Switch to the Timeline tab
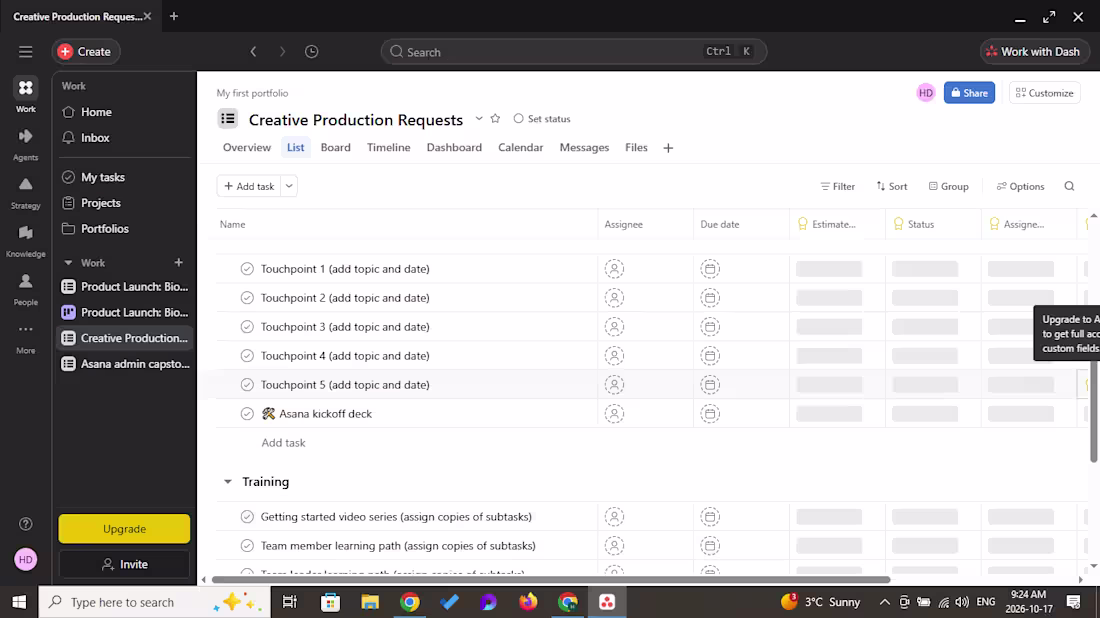This screenshot has width=1100, height=618. point(389,147)
